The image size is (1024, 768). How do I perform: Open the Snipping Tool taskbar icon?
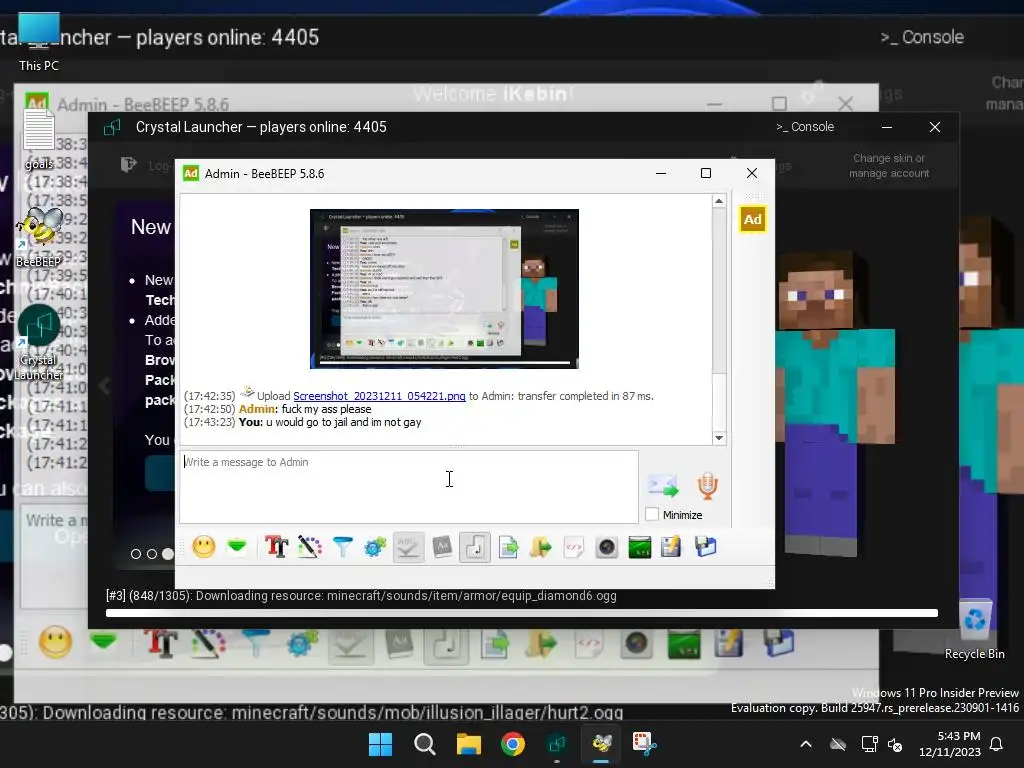pyautogui.click(x=645, y=744)
